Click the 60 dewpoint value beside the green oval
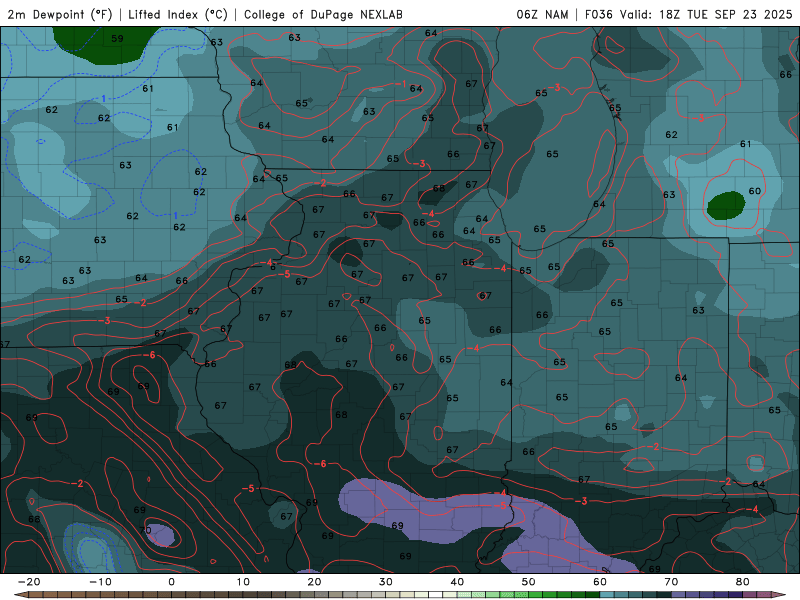800x600 pixels. click(755, 191)
